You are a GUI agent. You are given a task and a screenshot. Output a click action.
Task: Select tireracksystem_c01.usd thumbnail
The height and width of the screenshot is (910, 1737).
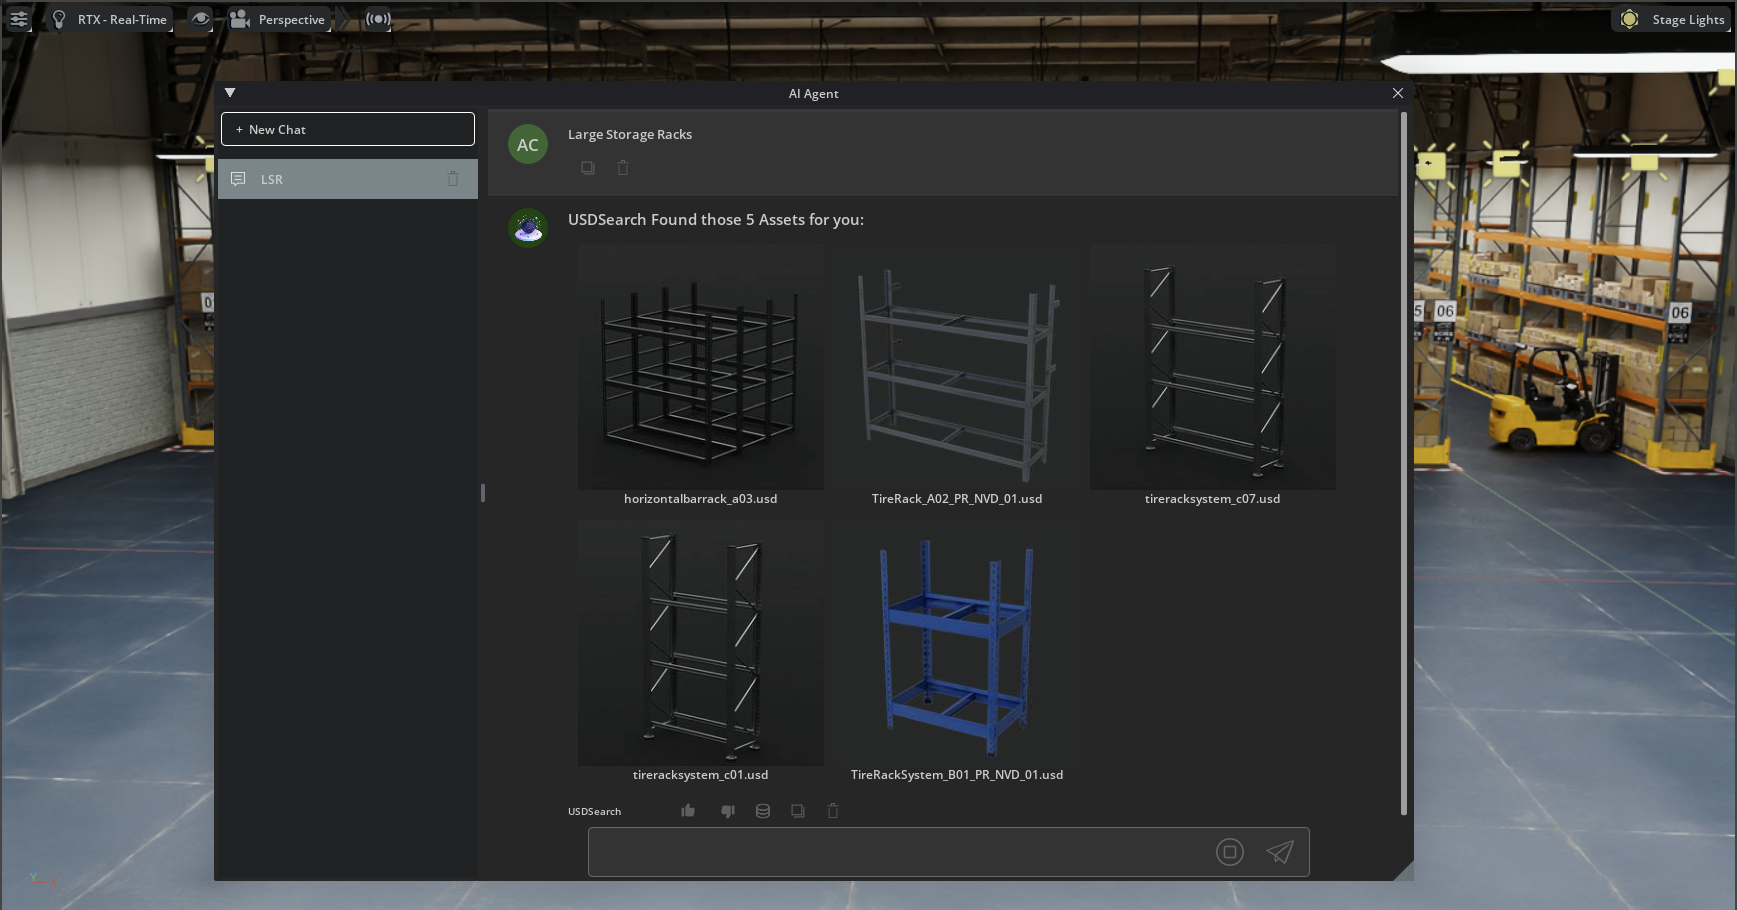pos(701,643)
